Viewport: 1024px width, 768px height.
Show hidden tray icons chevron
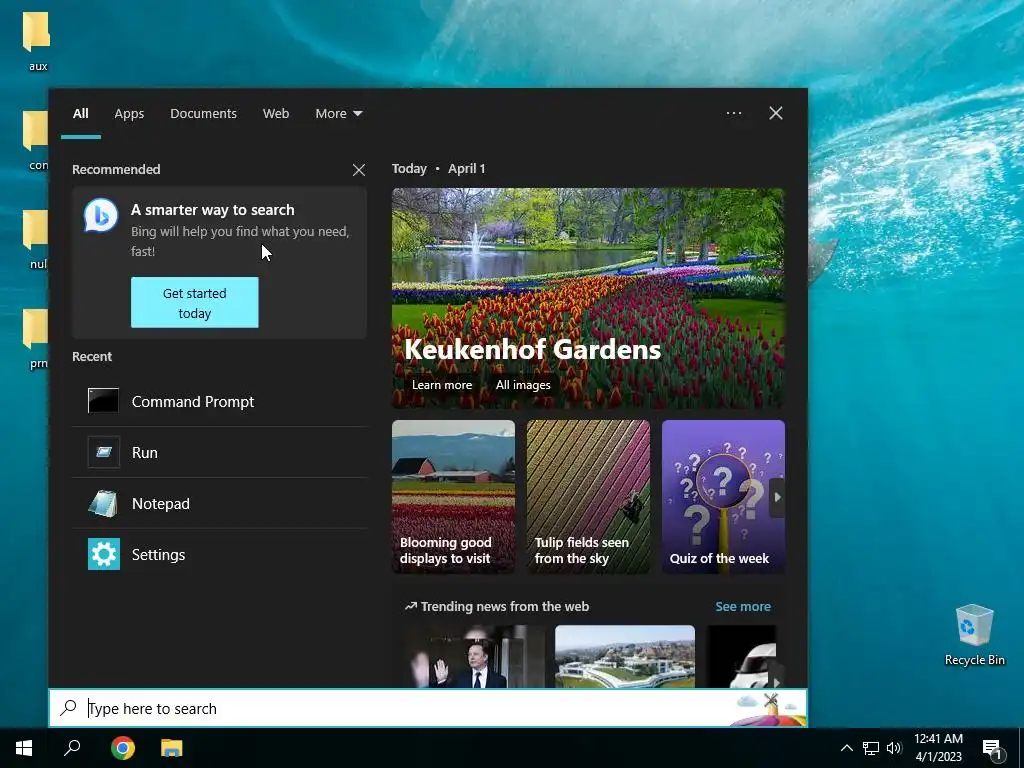(x=846, y=748)
